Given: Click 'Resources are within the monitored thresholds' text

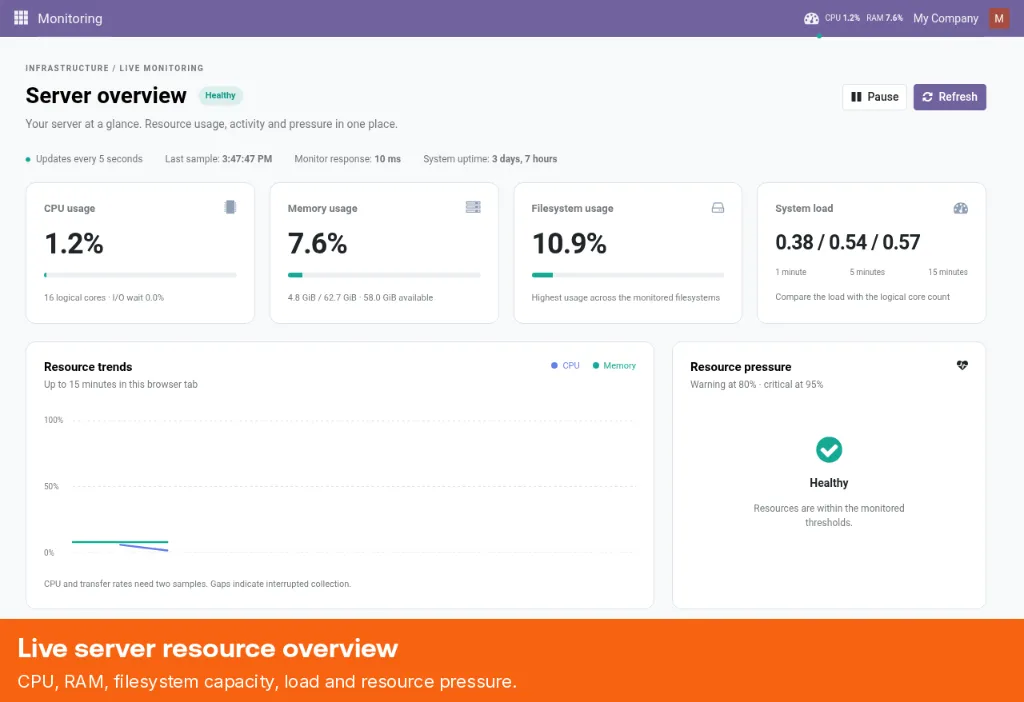Looking at the screenshot, I should [829, 515].
